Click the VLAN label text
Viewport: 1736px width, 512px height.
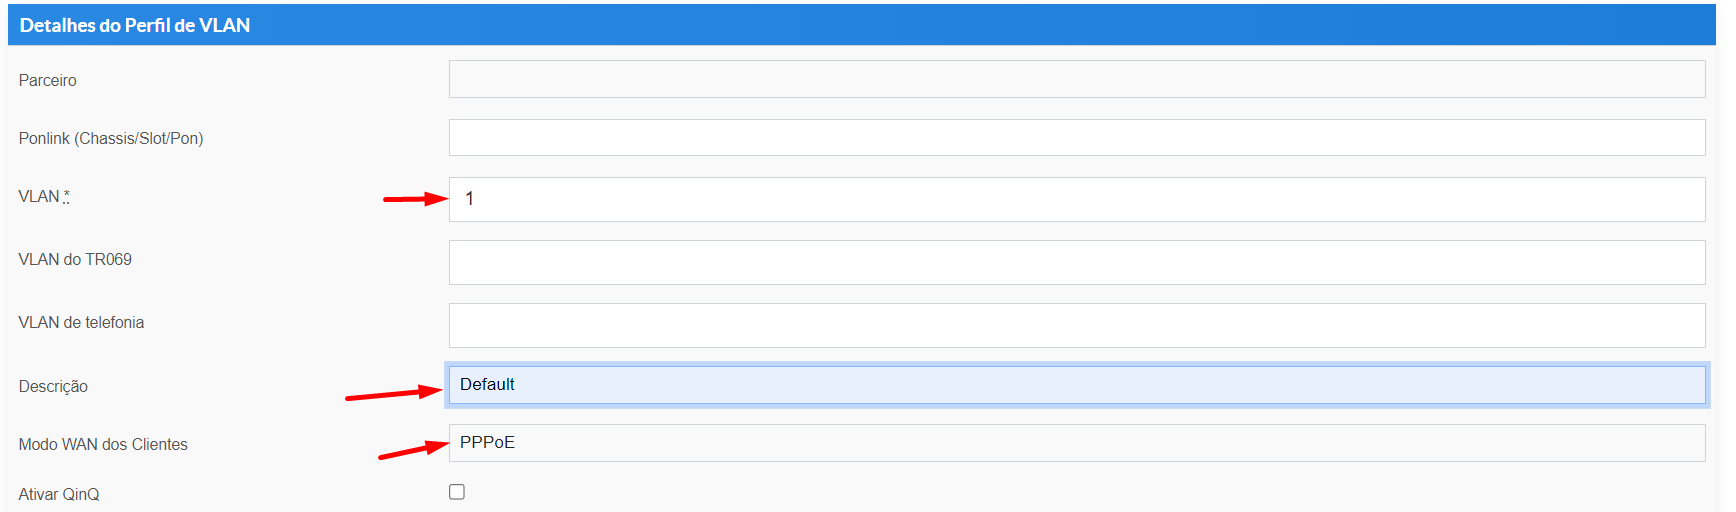pos(39,196)
